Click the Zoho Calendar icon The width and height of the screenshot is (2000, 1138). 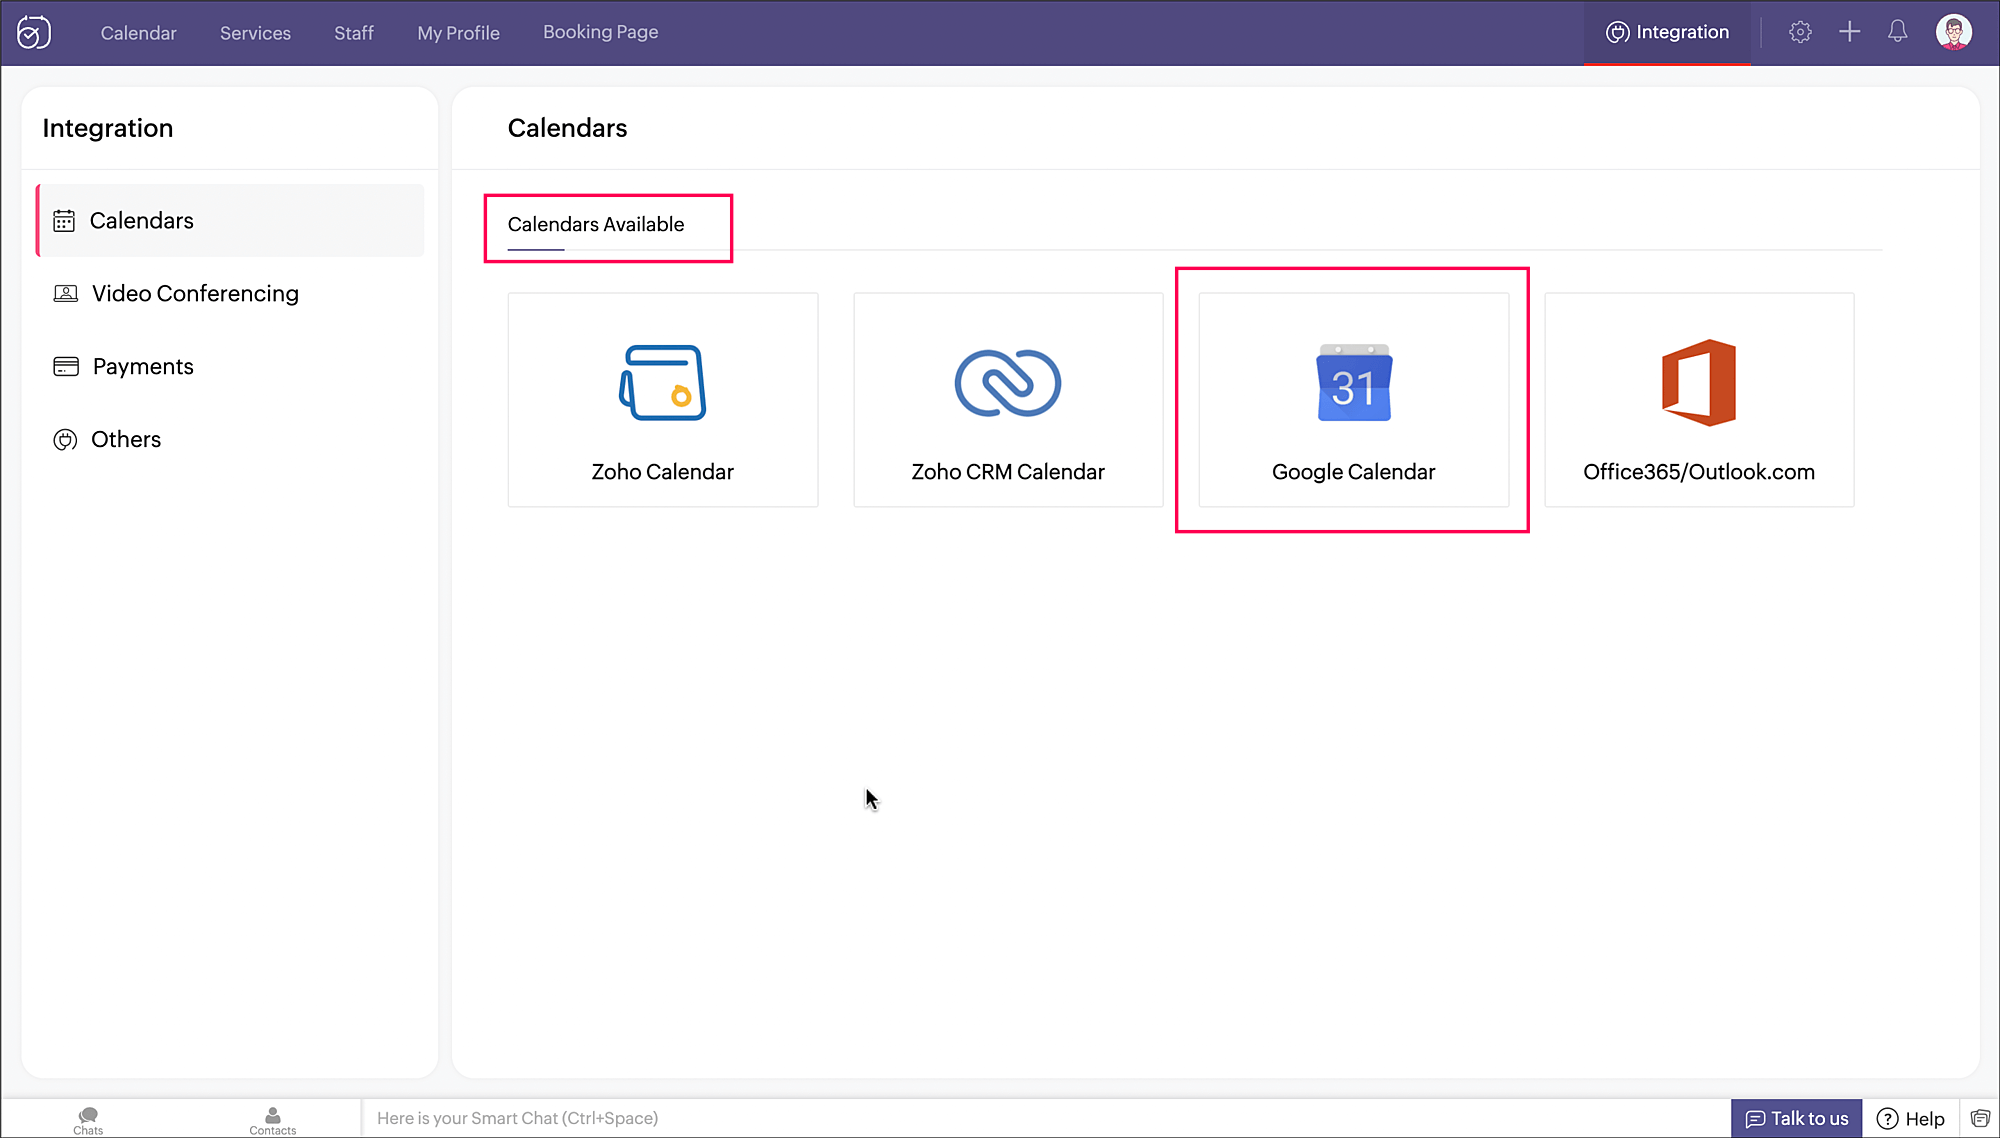pyautogui.click(x=662, y=383)
